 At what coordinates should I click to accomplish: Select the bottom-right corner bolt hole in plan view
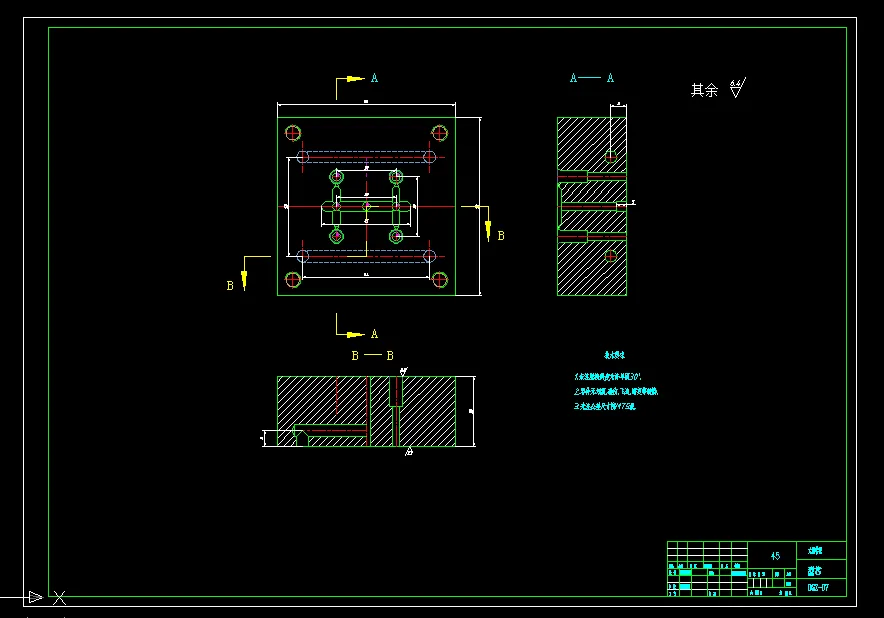coord(439,279)
